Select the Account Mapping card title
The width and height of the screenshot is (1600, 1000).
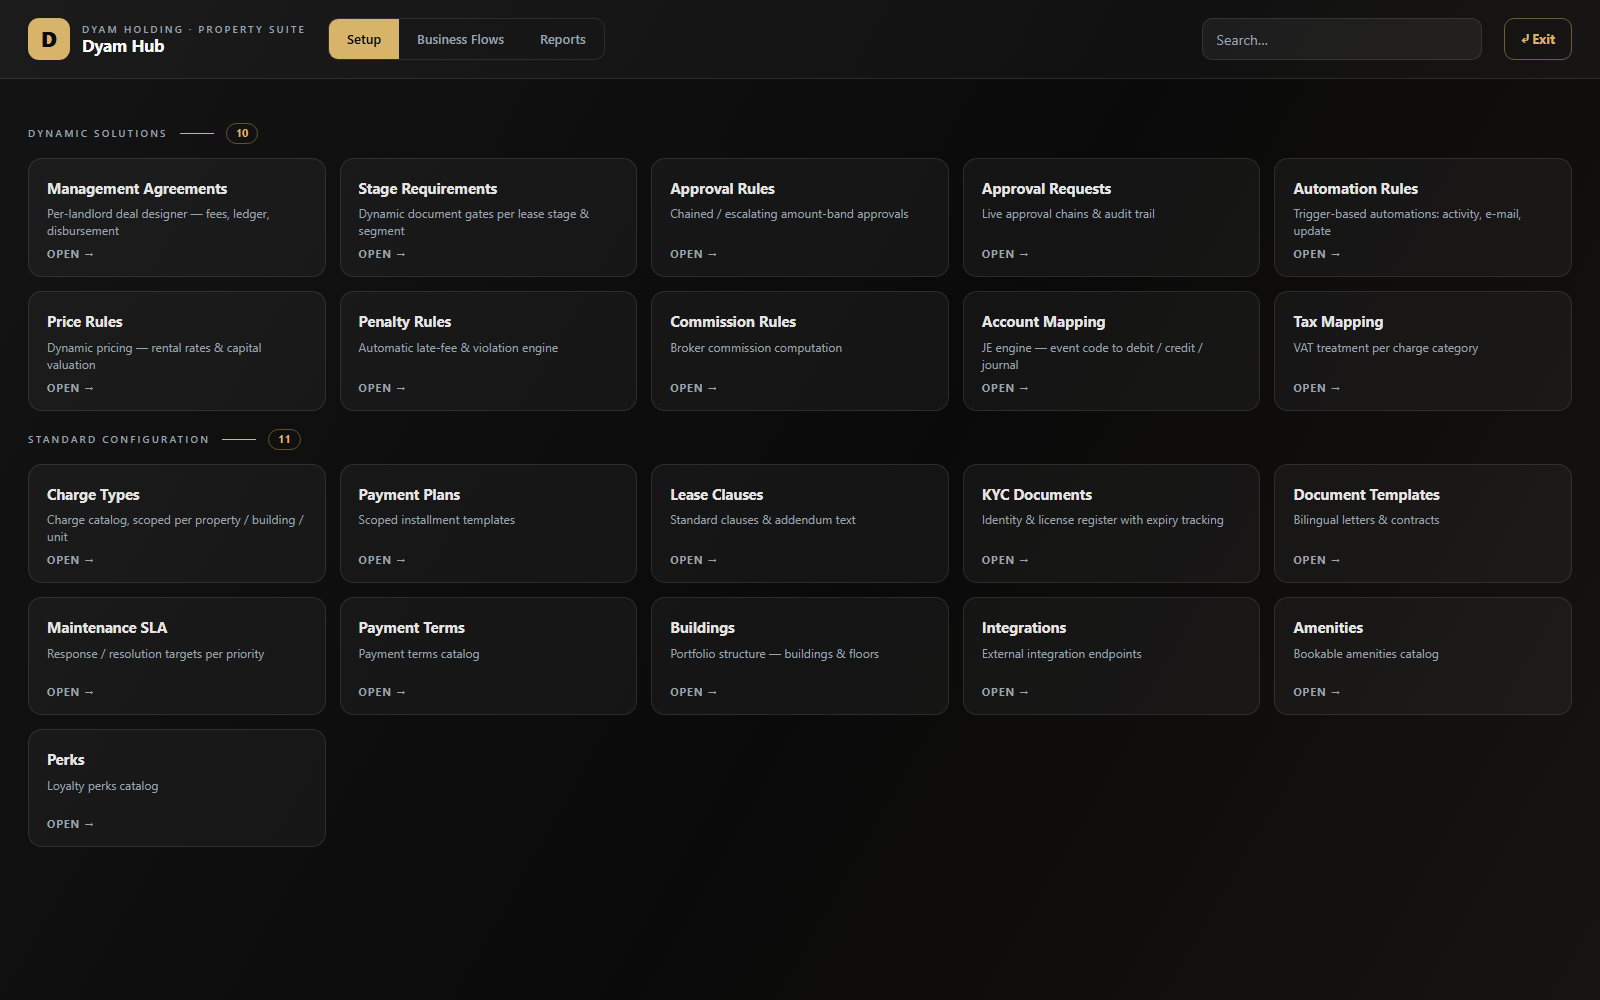coord(1043,322)
